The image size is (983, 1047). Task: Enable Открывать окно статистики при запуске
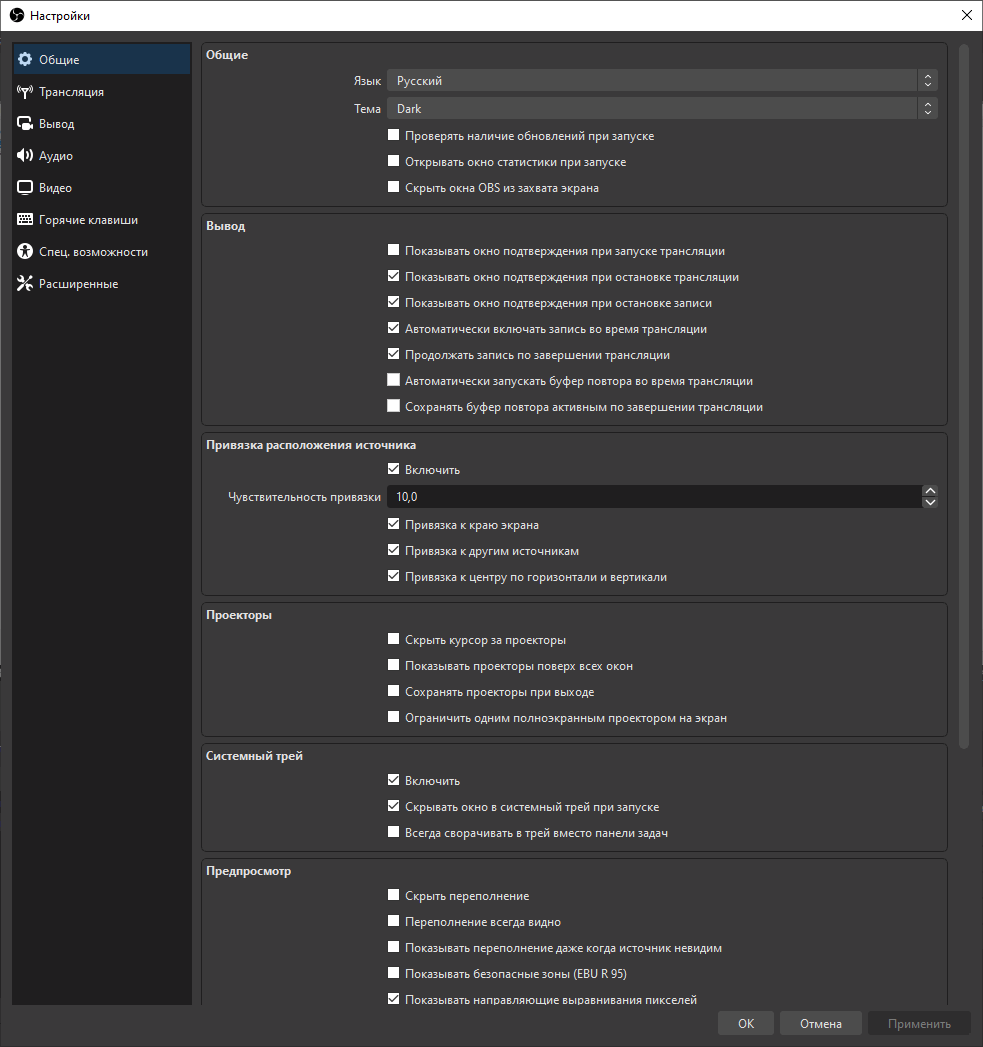393,161
